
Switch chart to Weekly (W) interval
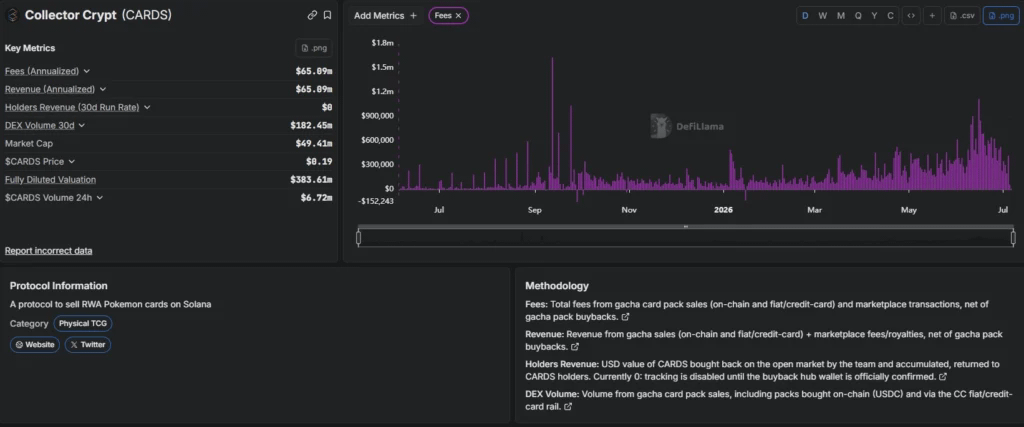tap(822, 16)
